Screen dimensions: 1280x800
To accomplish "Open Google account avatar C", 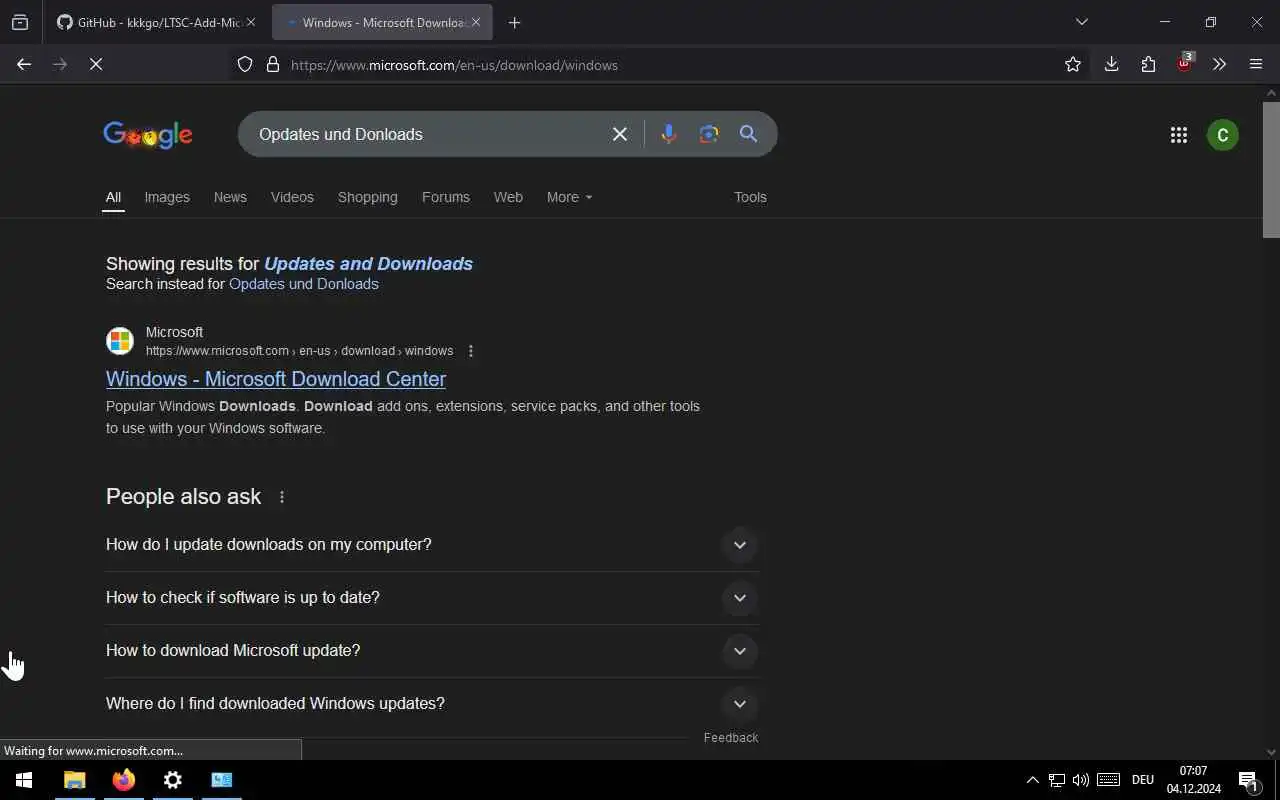I will pos(1222,135).
